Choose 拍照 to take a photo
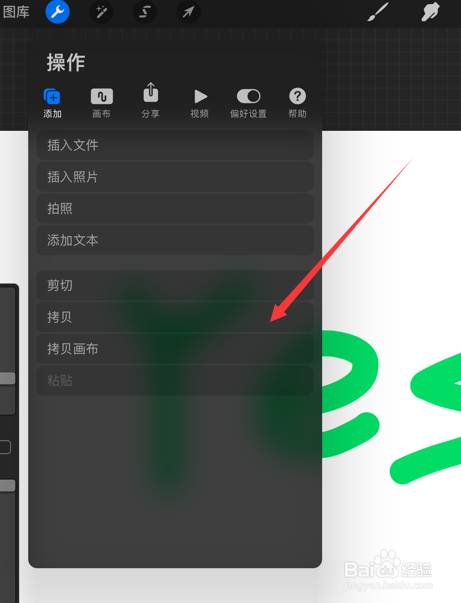 click(x=175, y=208)
